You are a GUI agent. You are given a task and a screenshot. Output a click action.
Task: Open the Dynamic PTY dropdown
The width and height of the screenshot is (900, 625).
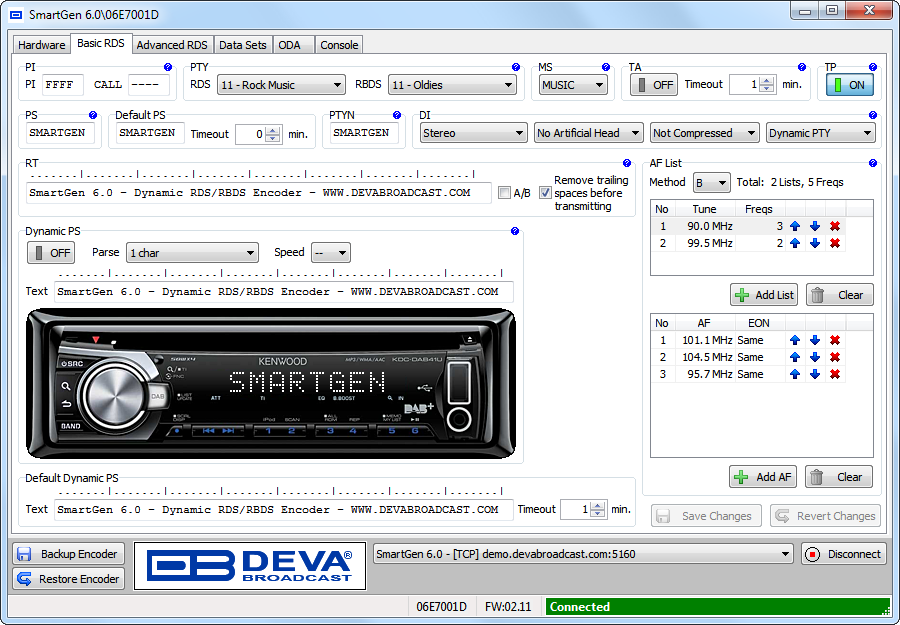pyautogui.click(x=821, y=133)
